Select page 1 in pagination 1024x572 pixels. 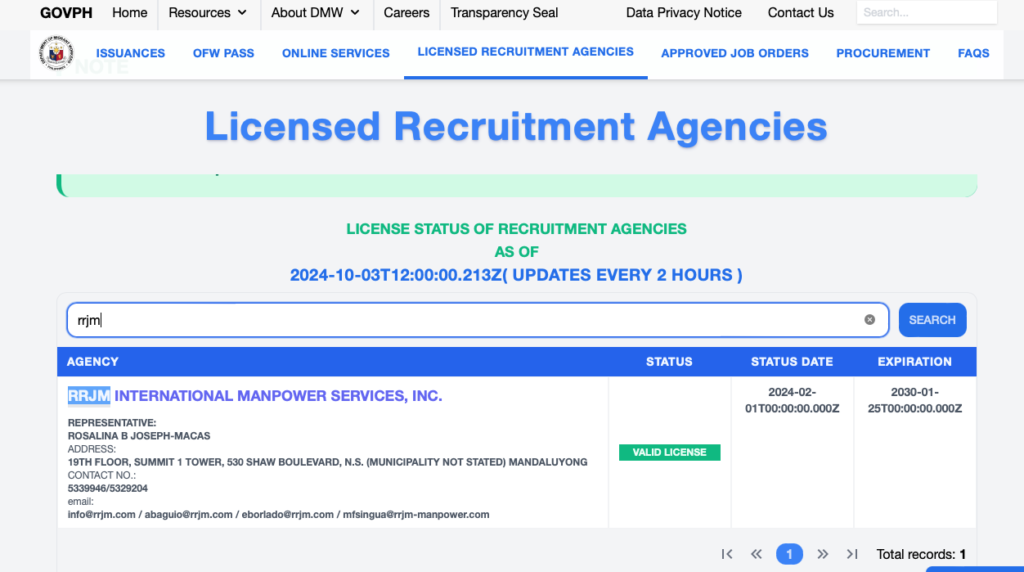789,554
